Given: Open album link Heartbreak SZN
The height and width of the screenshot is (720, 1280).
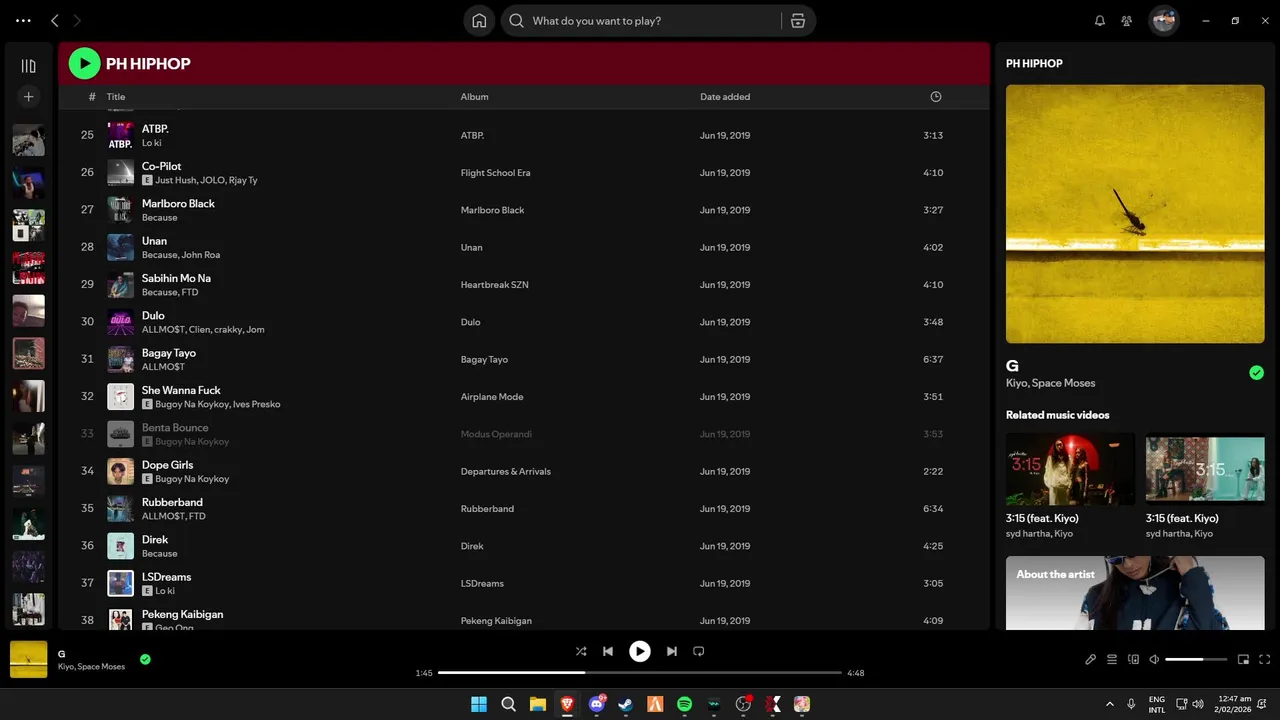Looking at the screenshot, I should (494, 285).
